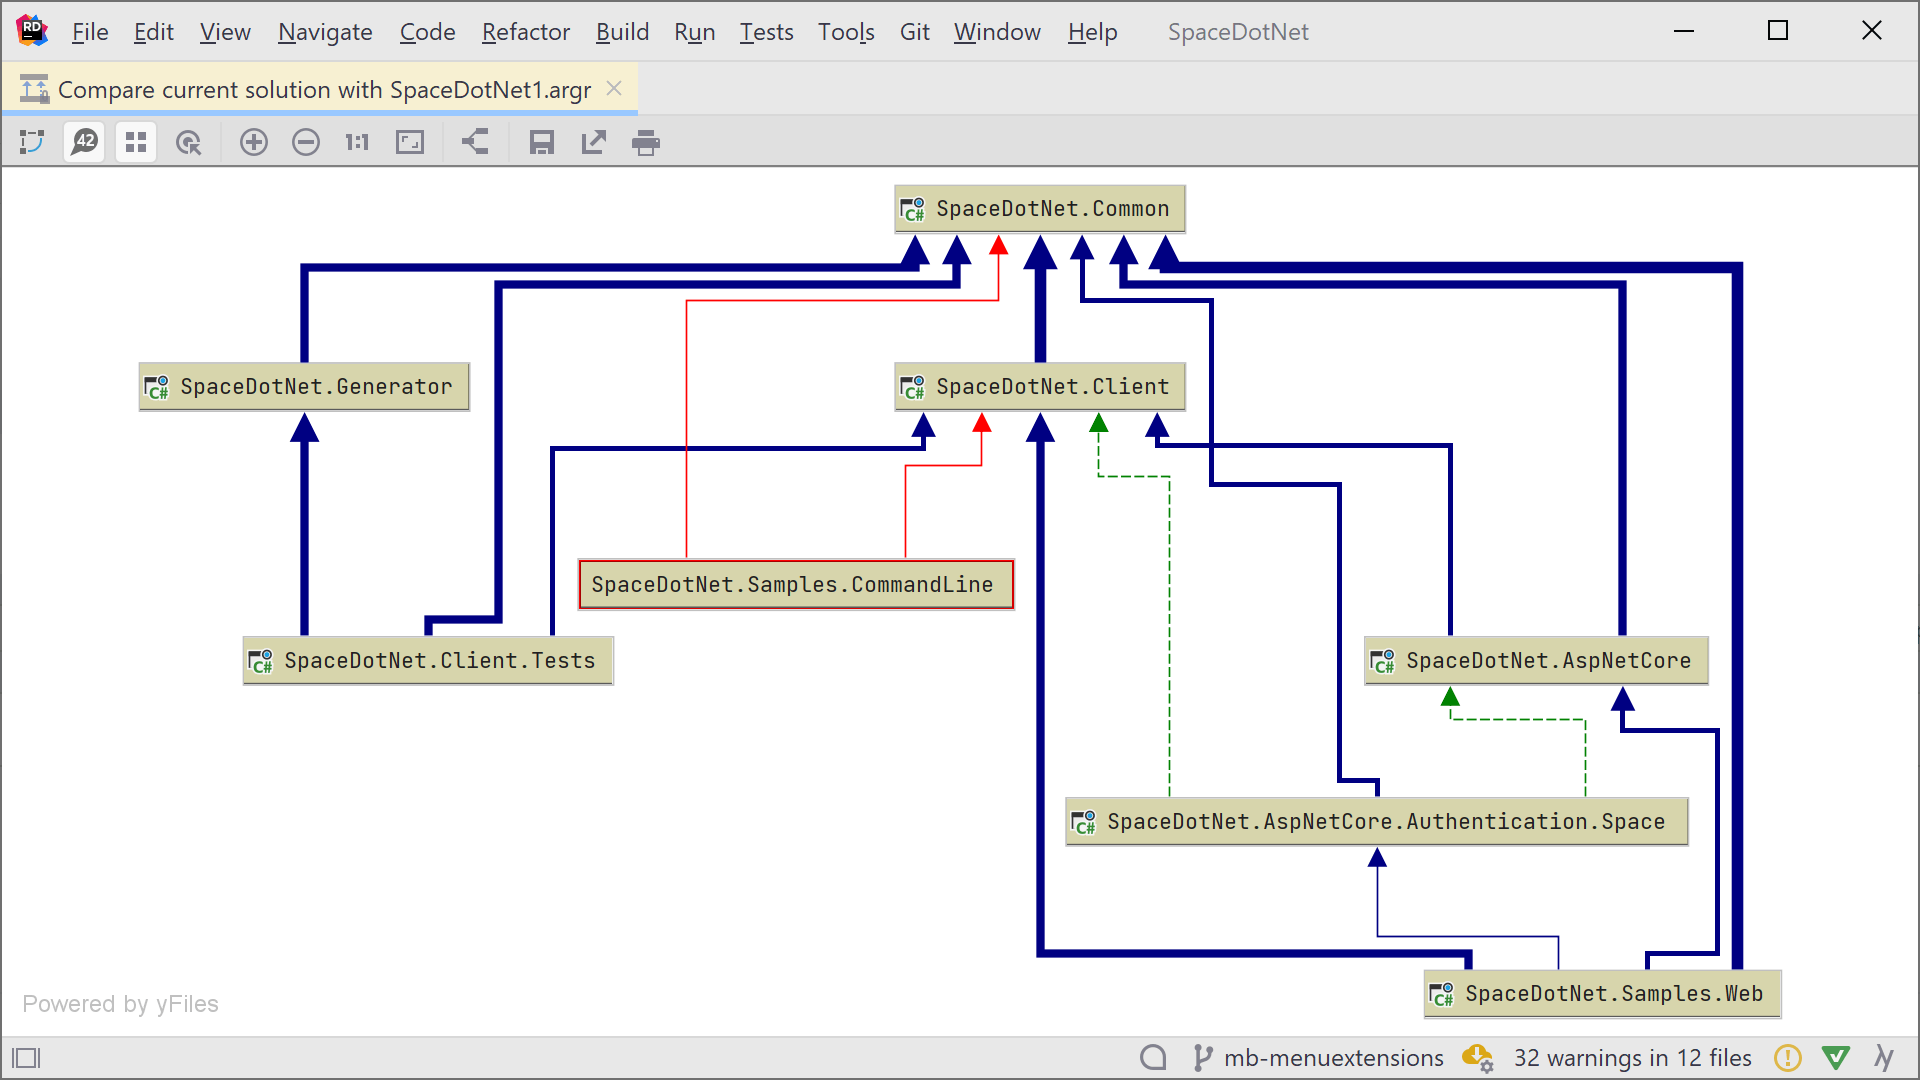1920x1080 pixels.
Task: Open the mb-menuextensions branch popup
Action: 1333,1058
